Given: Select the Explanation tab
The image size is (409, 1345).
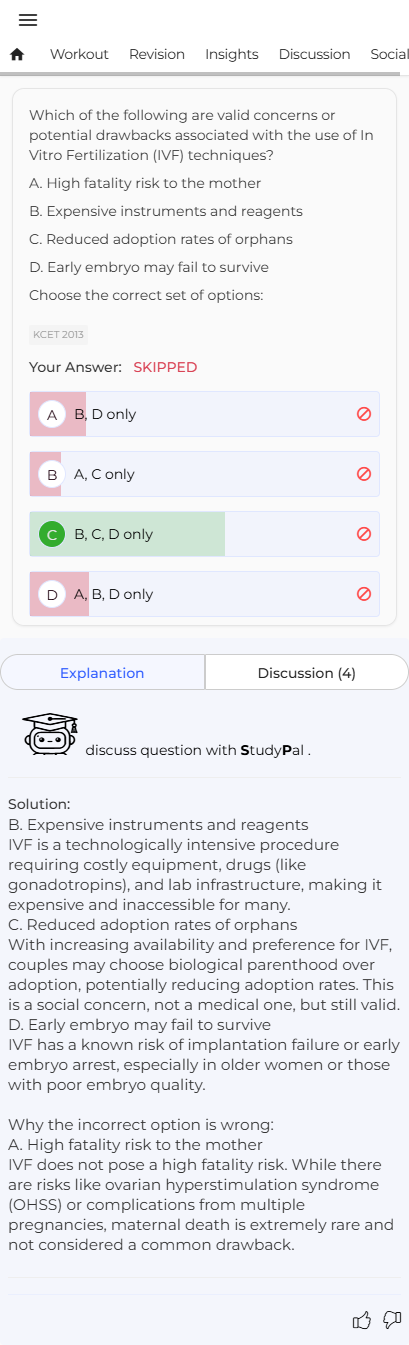Looking at the screenshot, I should click(102, 673).
